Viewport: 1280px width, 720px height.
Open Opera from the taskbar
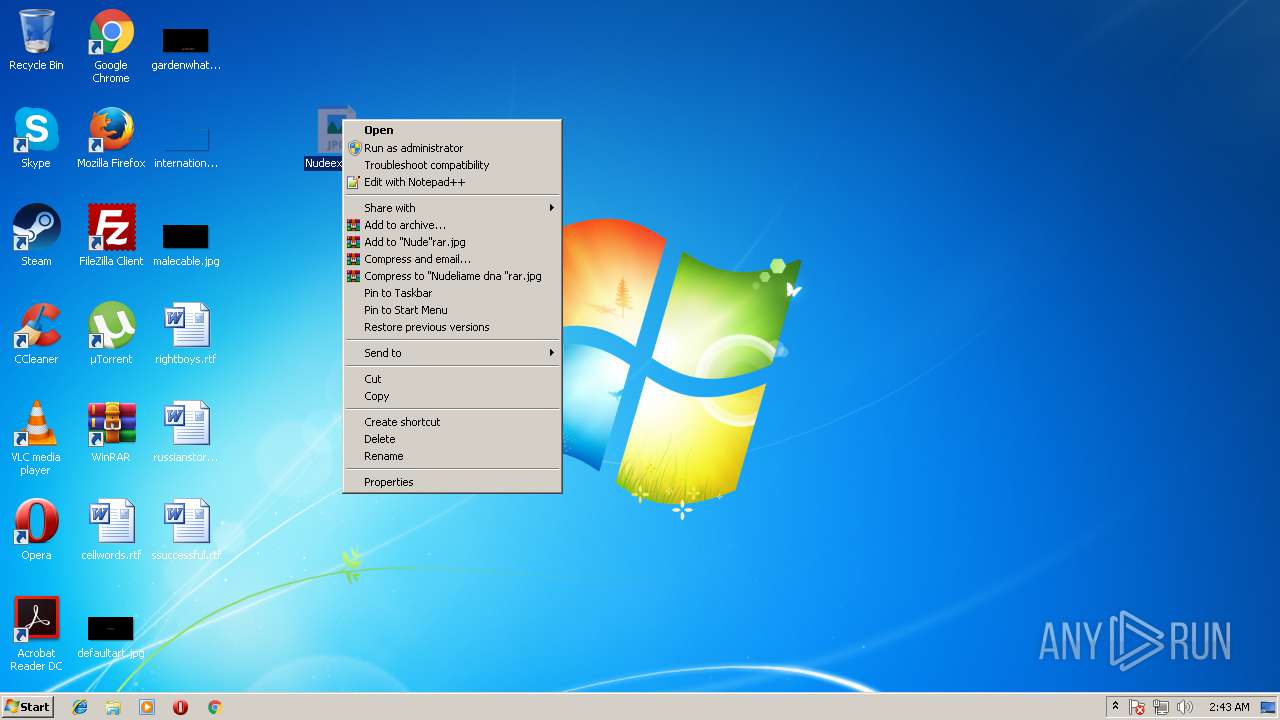(x=180, y=707)
